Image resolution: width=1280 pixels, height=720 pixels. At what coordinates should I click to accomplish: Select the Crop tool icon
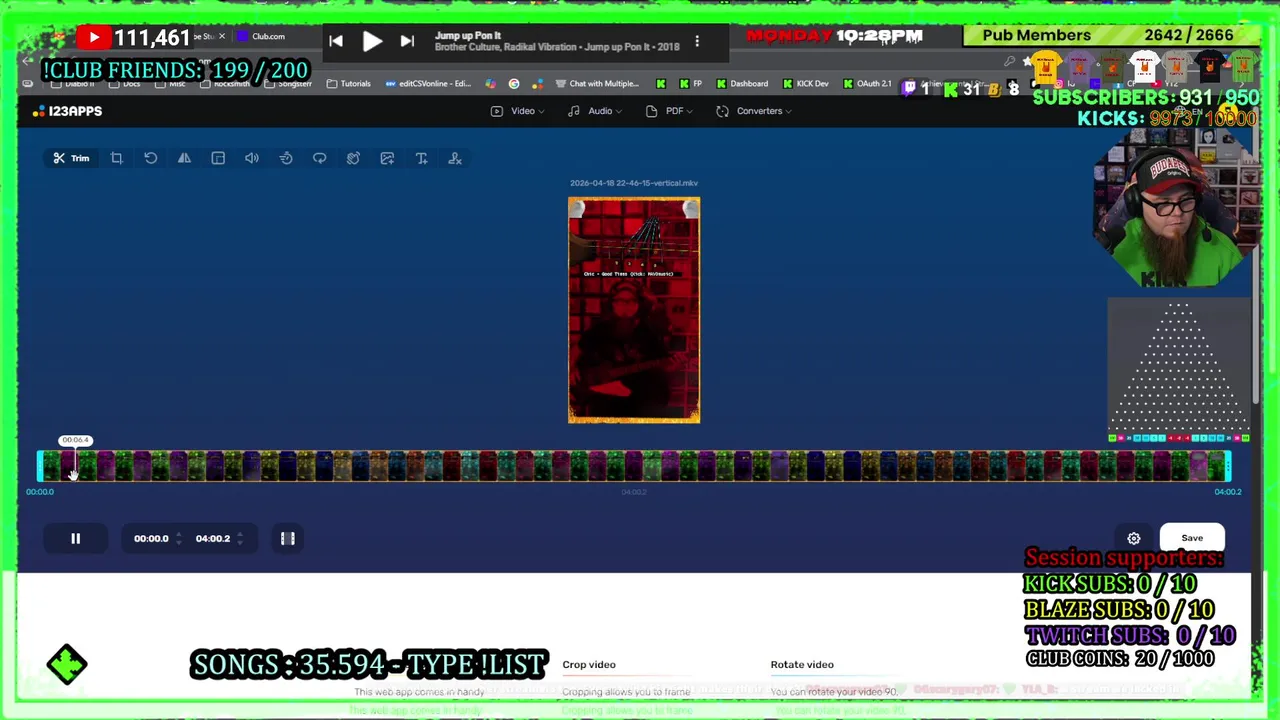click(x=116, y=158)
